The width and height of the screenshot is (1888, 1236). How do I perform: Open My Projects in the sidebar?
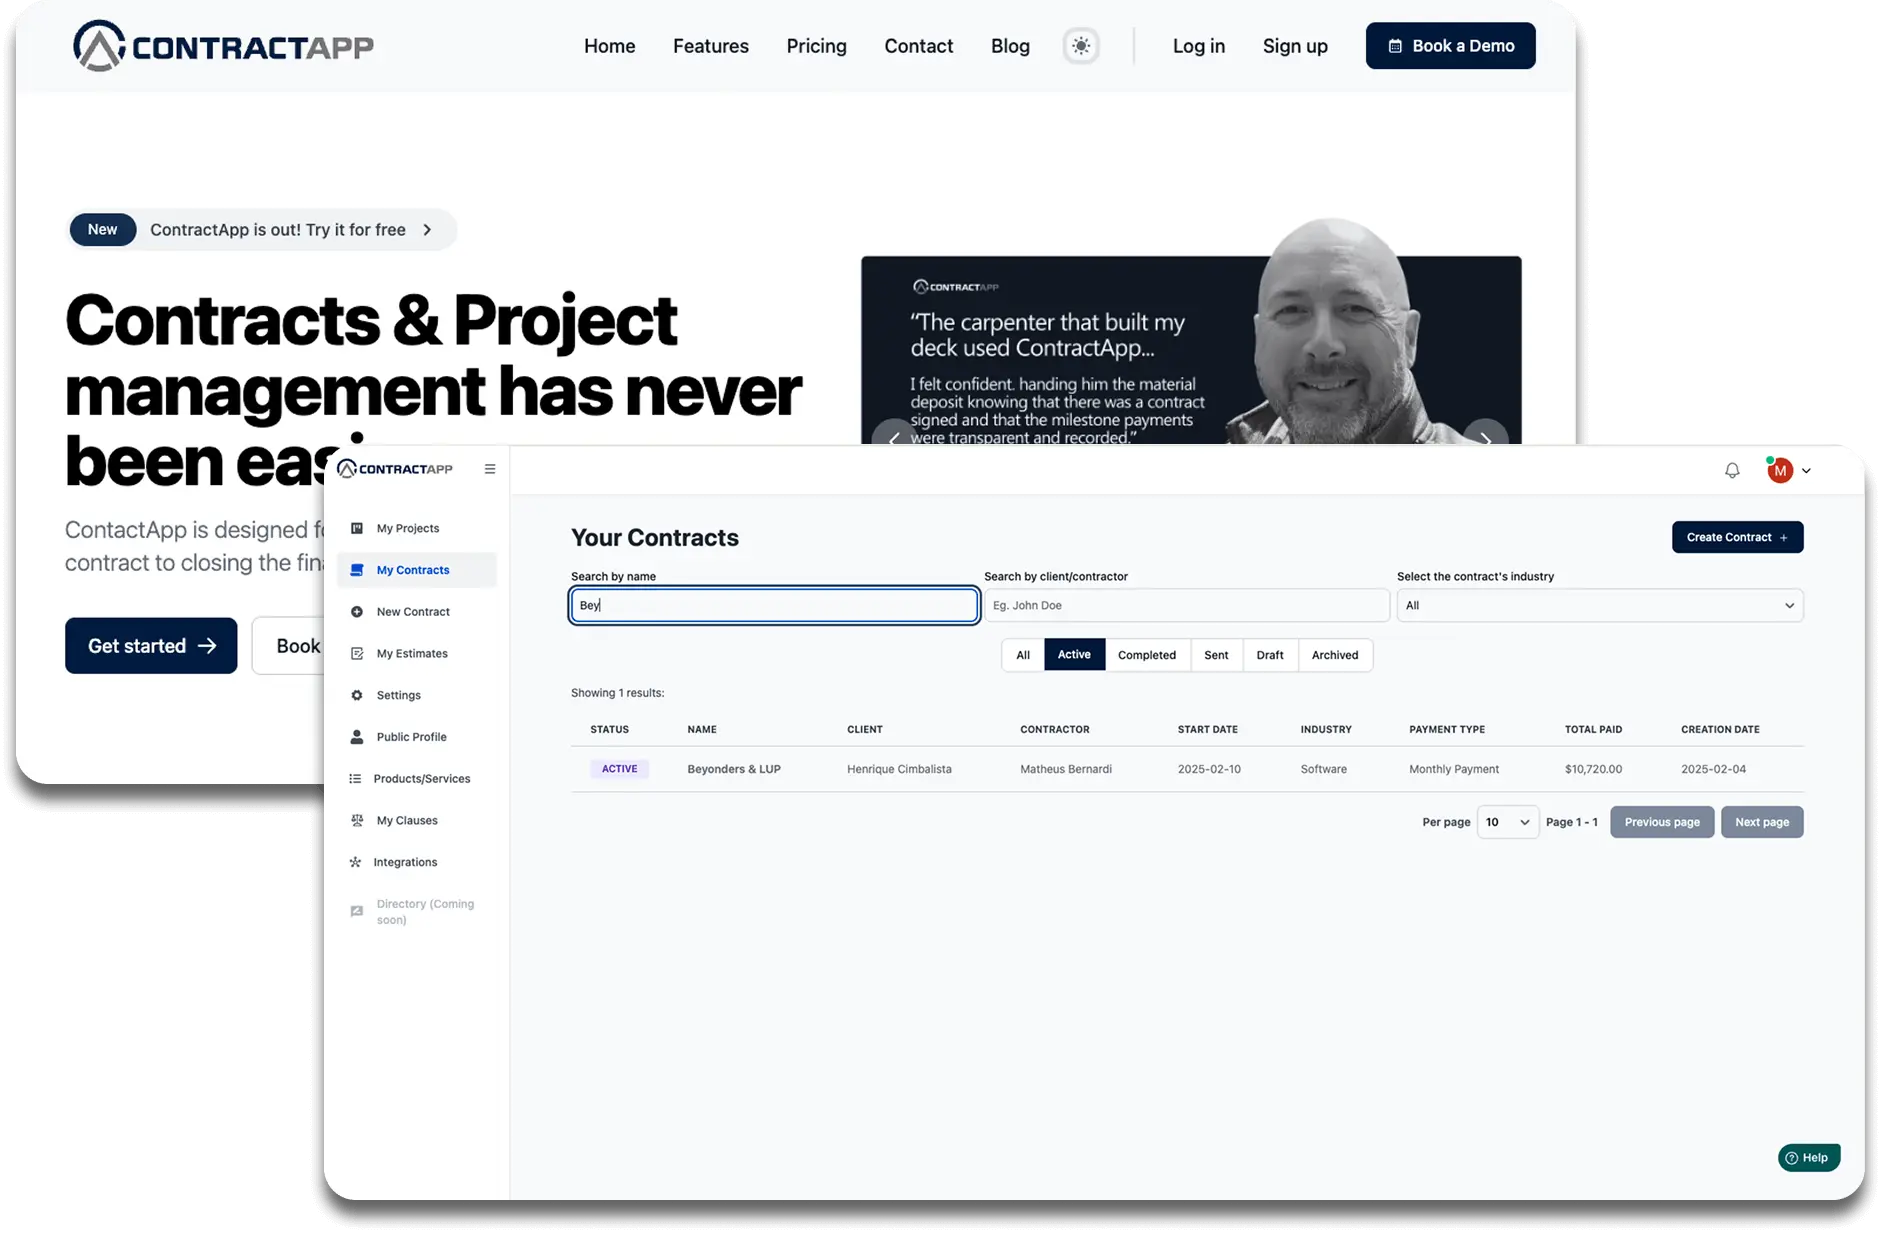click(417, 528)
